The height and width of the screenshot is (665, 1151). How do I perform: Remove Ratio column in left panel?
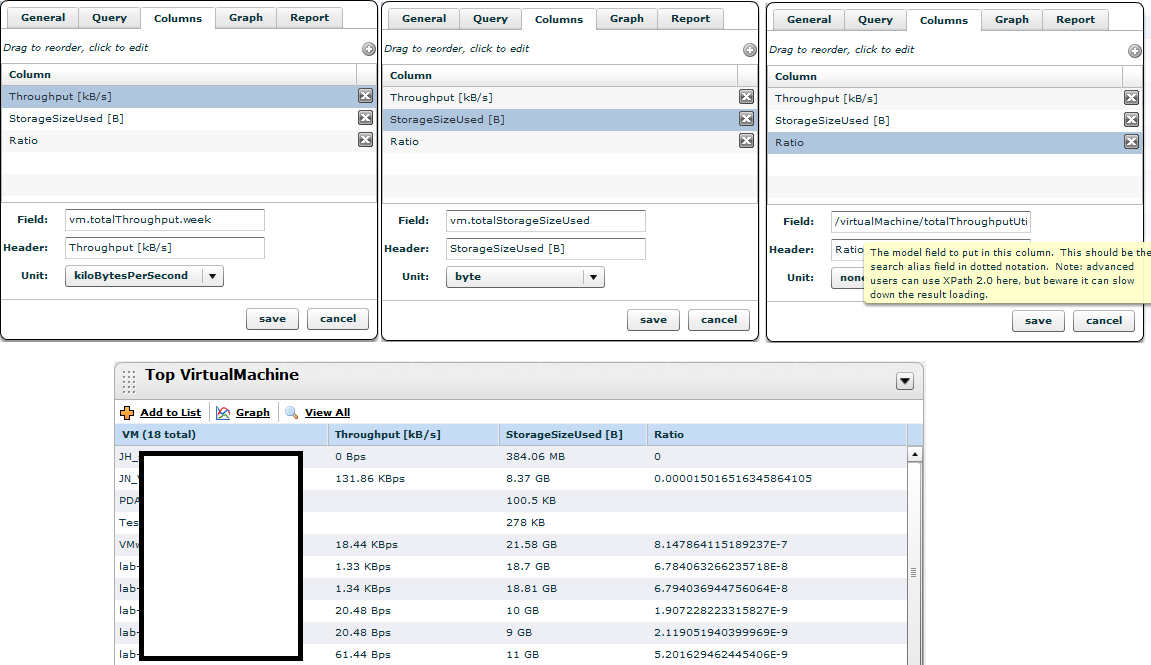click(x=365, y=140)
